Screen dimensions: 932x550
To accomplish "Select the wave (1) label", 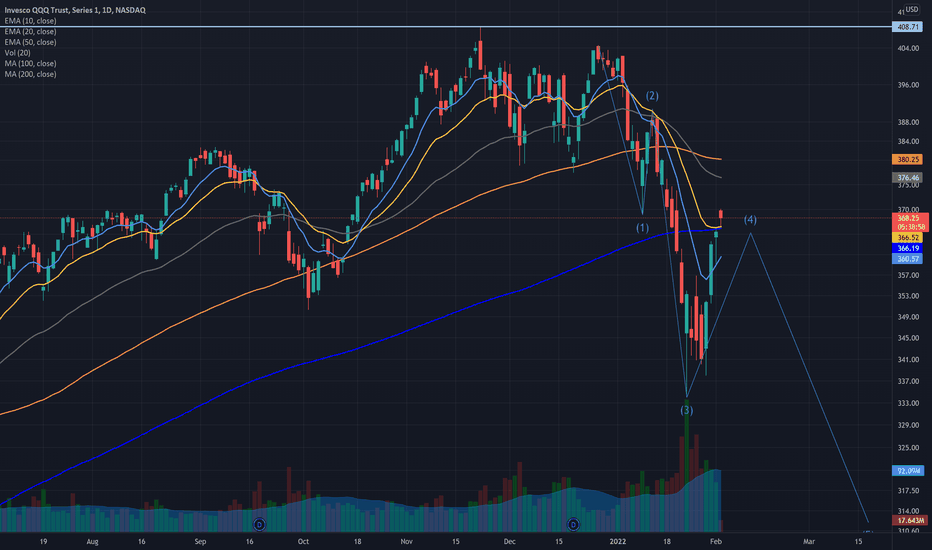I will (x=643, y=228).
